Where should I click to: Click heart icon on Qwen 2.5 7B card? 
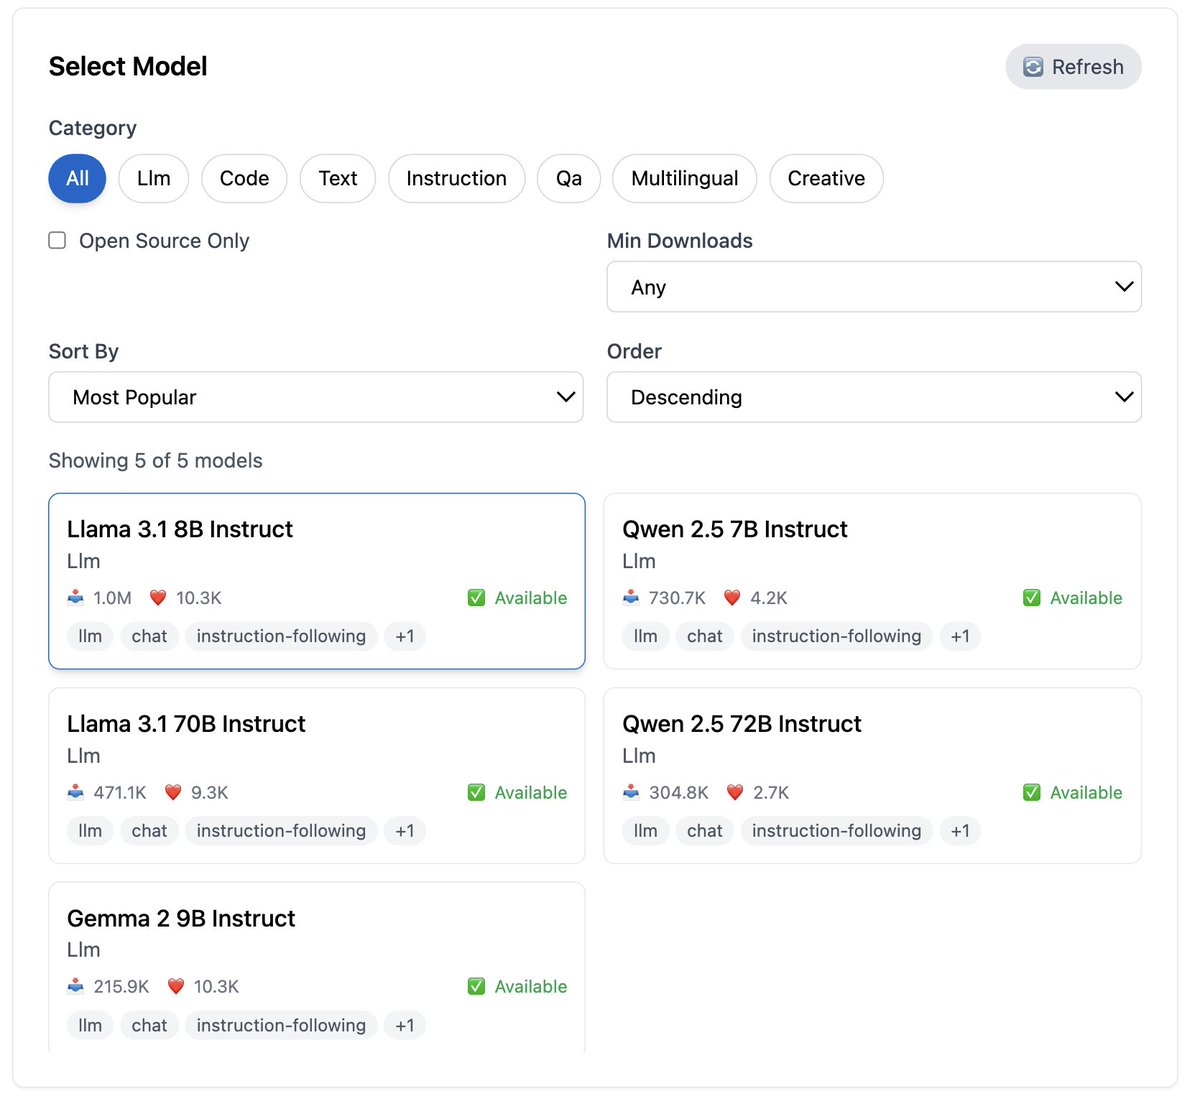click(x=732, y=598)
